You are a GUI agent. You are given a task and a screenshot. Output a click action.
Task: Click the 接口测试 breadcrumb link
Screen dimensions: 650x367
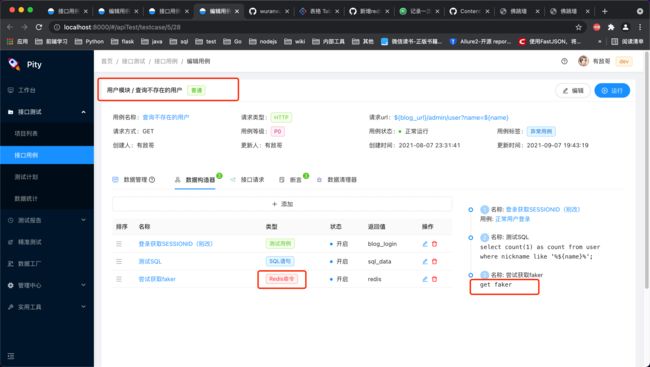pyautogui.click(x=133, y=61)
